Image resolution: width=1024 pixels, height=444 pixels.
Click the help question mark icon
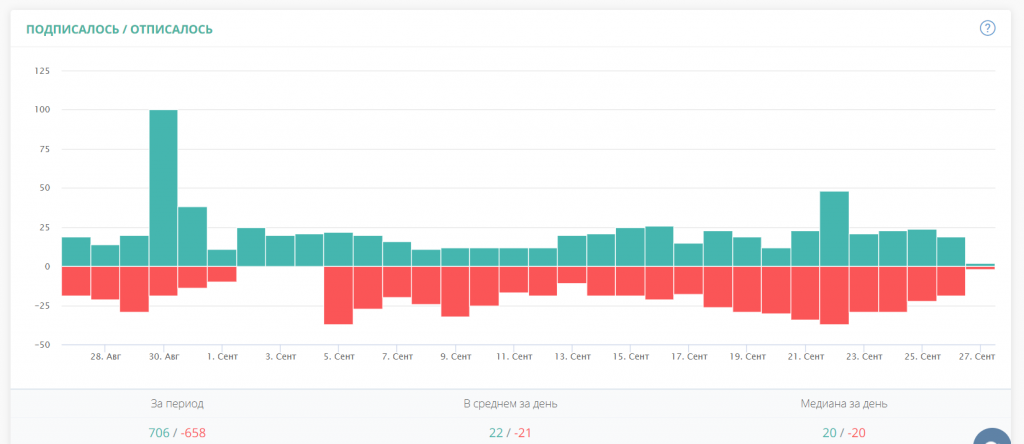click(x=987, y=28)
